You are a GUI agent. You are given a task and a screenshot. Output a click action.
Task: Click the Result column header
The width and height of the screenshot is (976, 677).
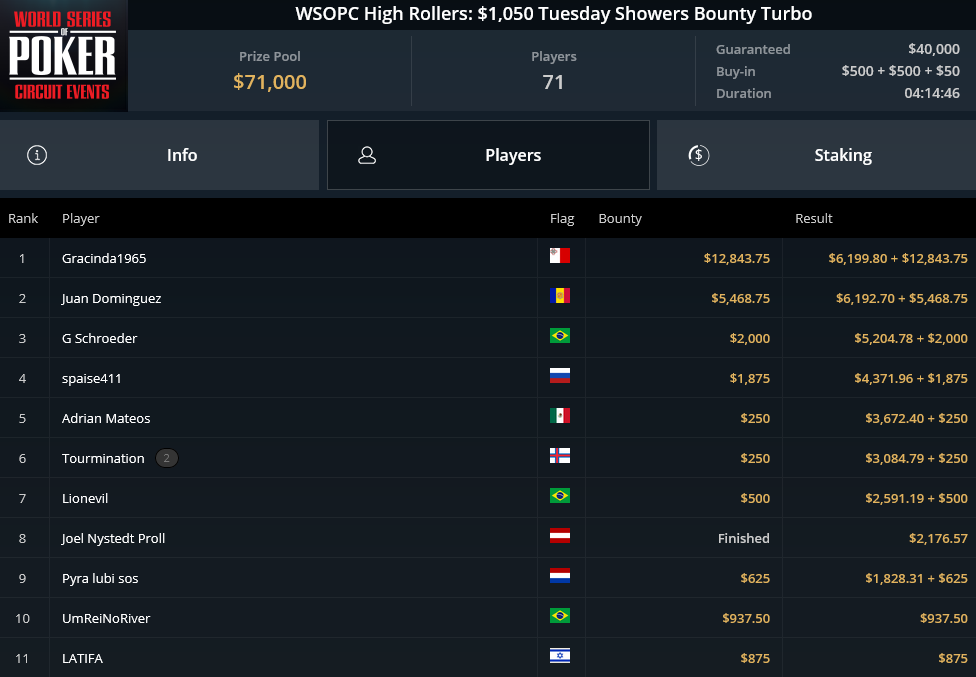tap(813, 218)
